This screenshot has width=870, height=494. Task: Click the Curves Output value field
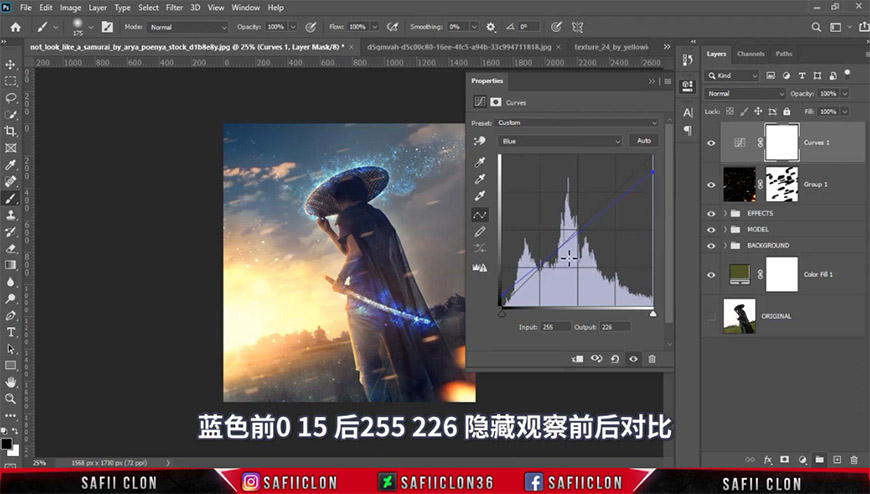(x=614, y=327)
